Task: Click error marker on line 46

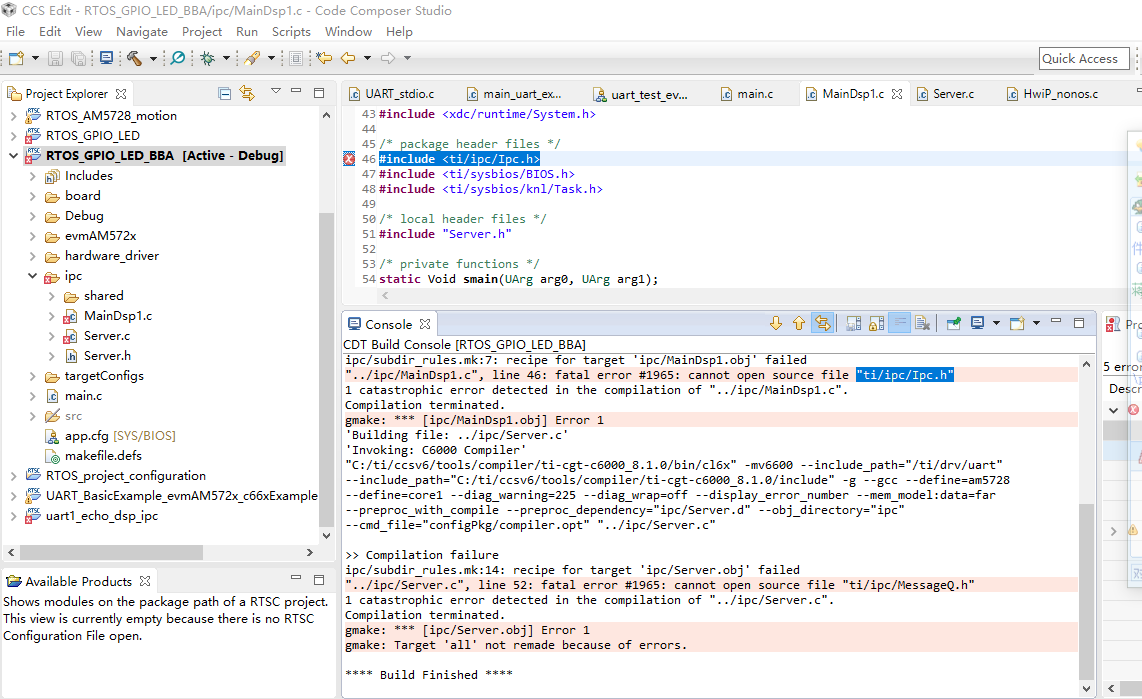Action: [349, 159]
